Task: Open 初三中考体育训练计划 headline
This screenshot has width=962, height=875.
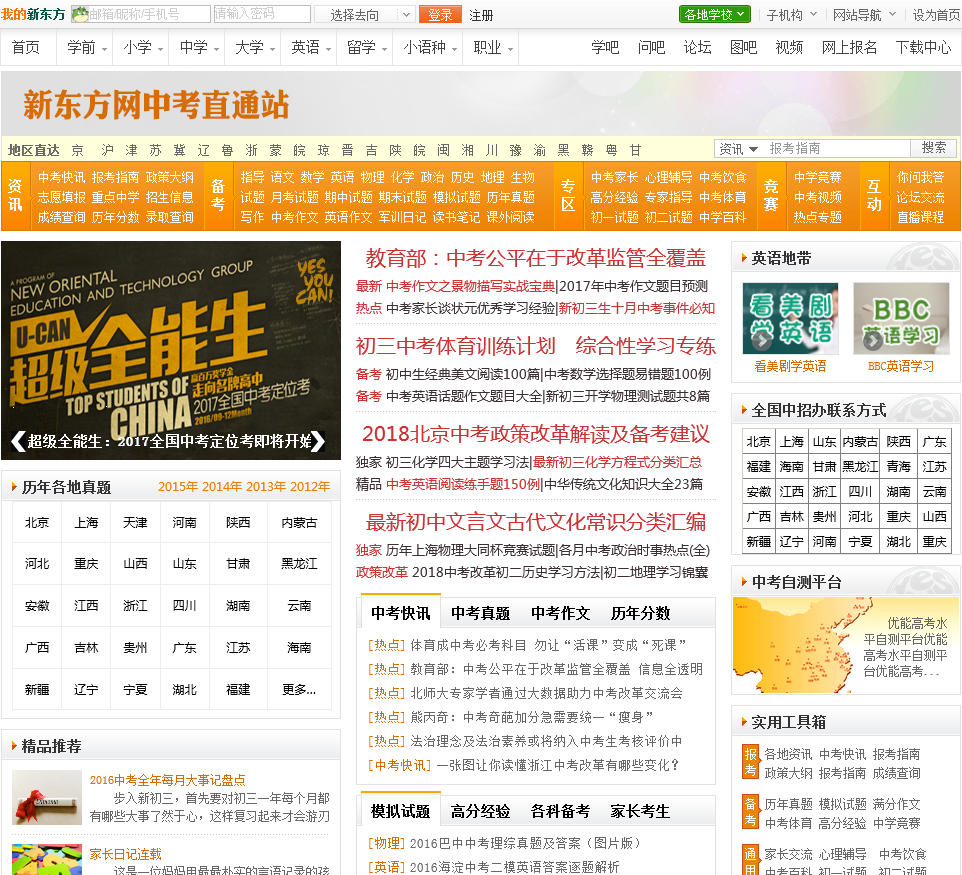Action: point(455,346)
